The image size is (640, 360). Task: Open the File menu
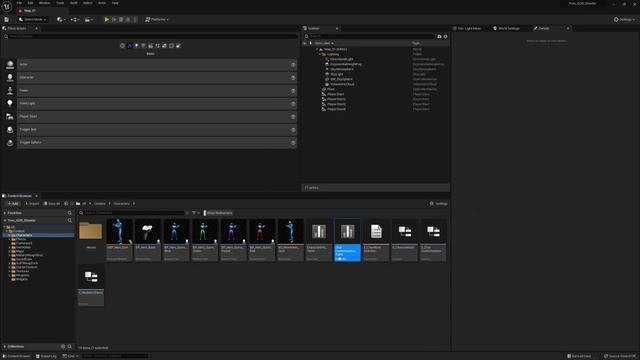(x=19, y=3)
